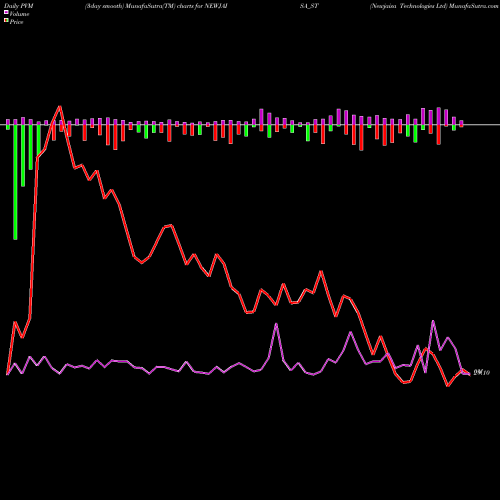This screenshot has width=500, height=500.
Task: Click the magenta Volume legend swatch
Action: coord(6,13)
